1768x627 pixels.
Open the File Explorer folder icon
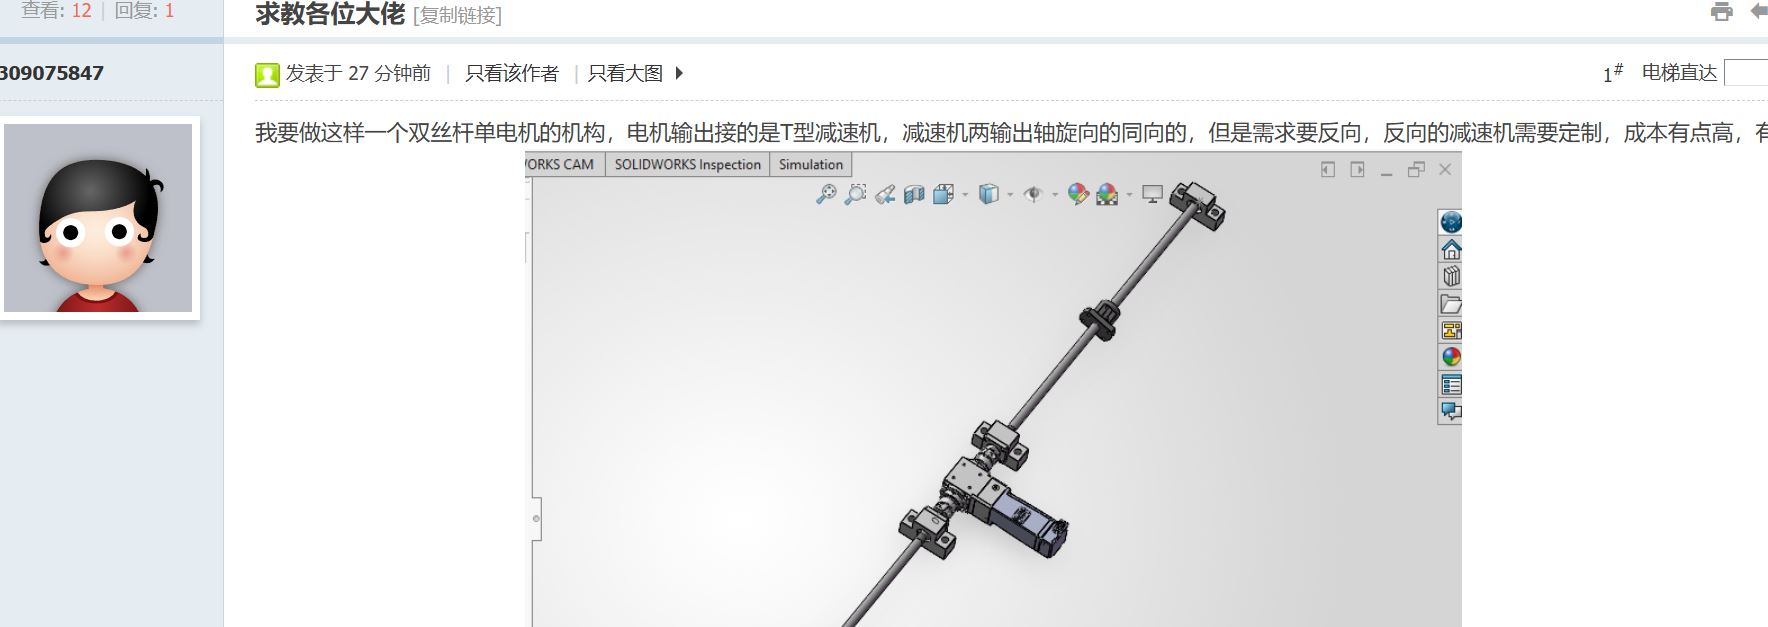click(x=1451, y=304)
